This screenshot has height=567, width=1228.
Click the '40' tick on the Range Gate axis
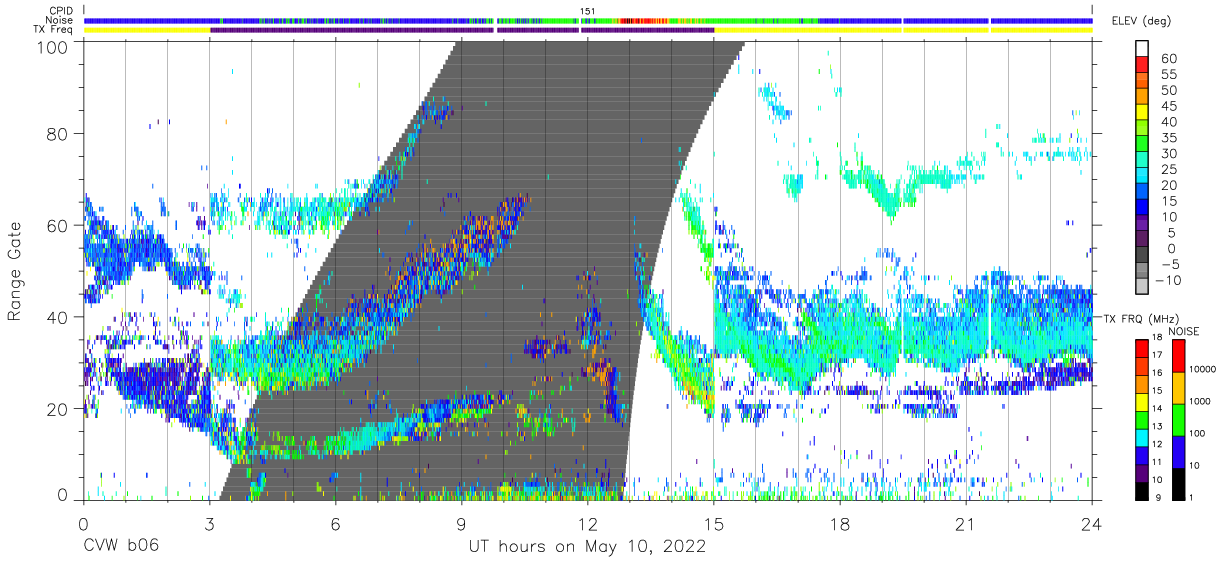[x=59, y=317]
